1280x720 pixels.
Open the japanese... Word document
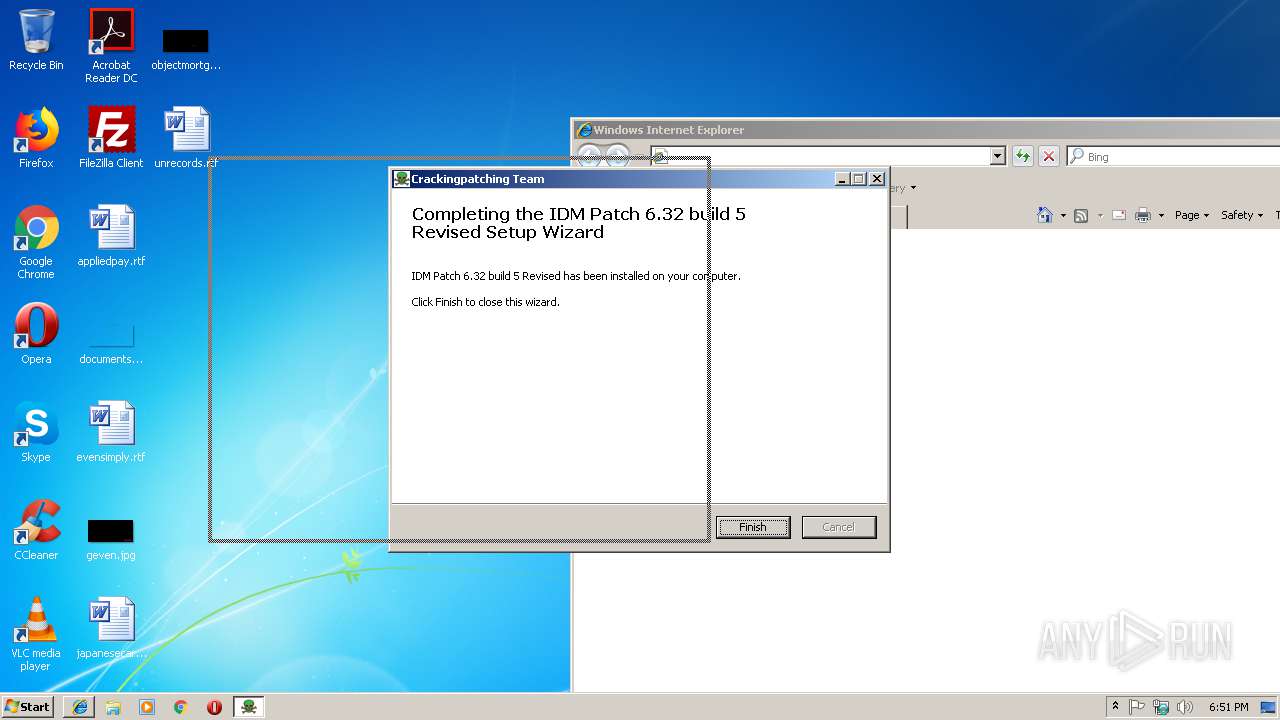pos(111,628)
